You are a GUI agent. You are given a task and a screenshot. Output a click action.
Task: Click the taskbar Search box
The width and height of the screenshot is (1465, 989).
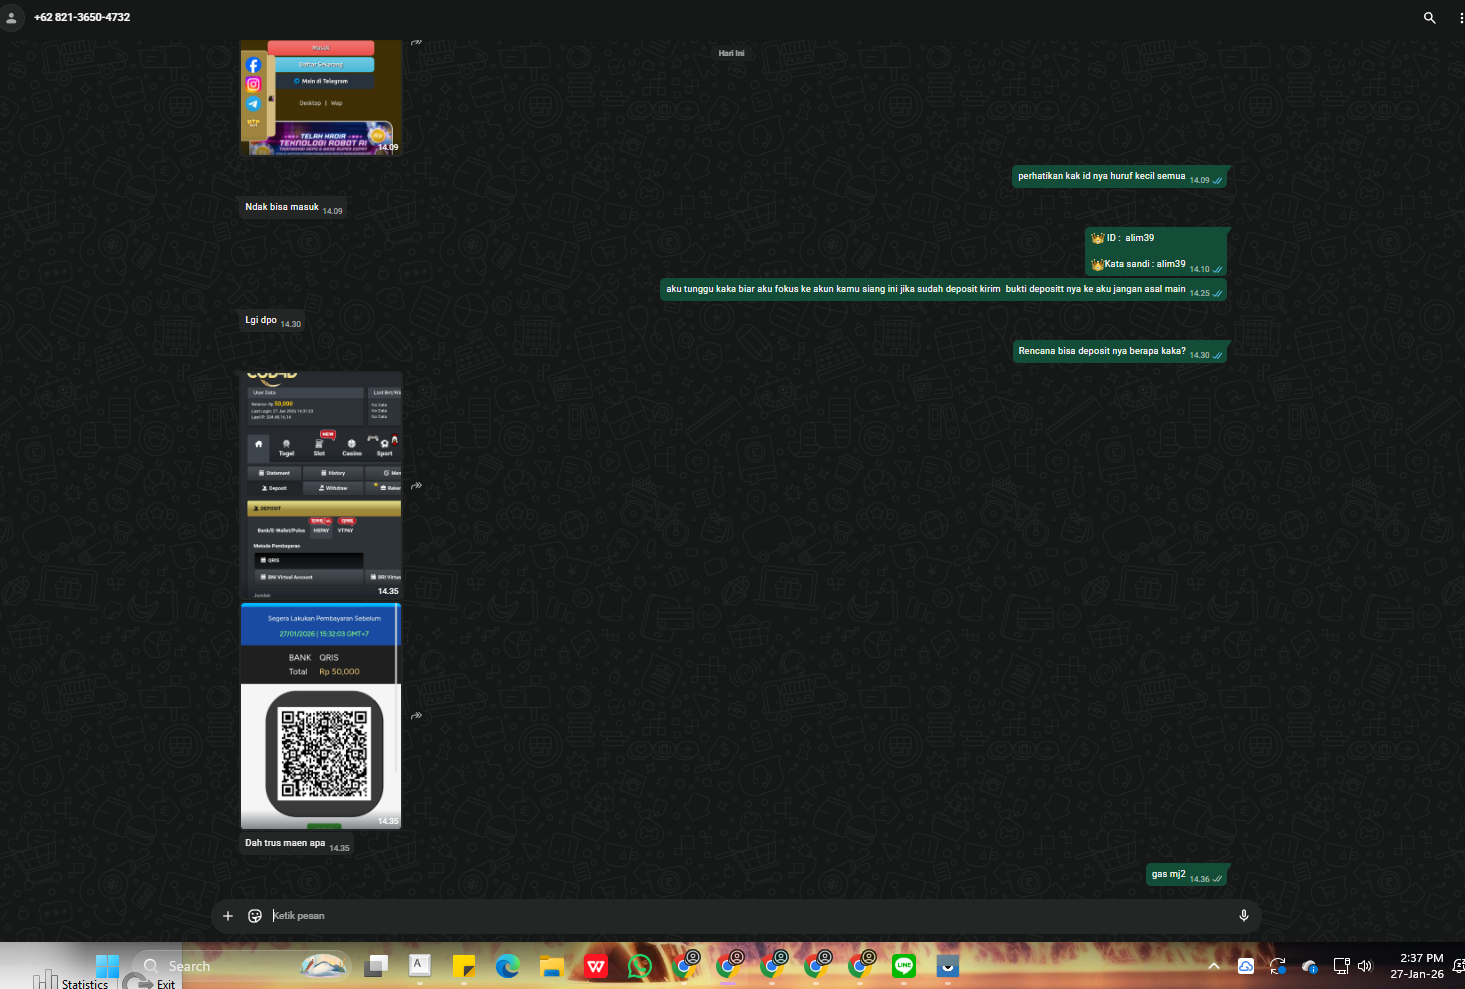240,966
